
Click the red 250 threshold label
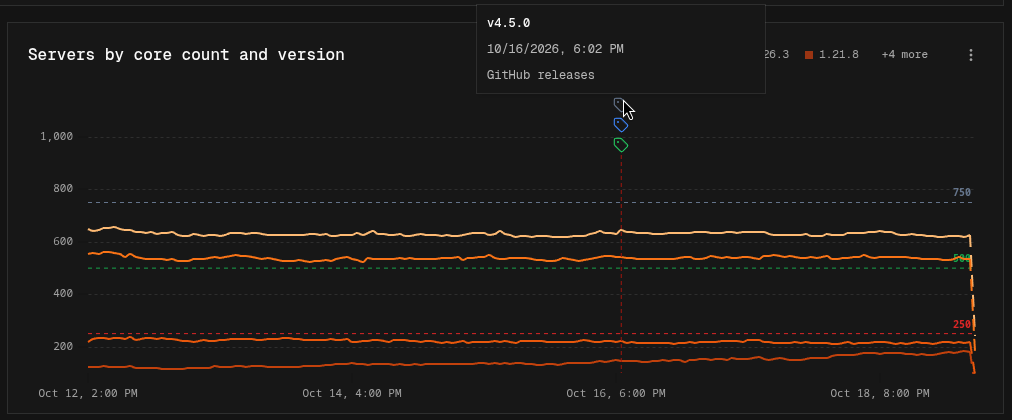pos(962,325)
